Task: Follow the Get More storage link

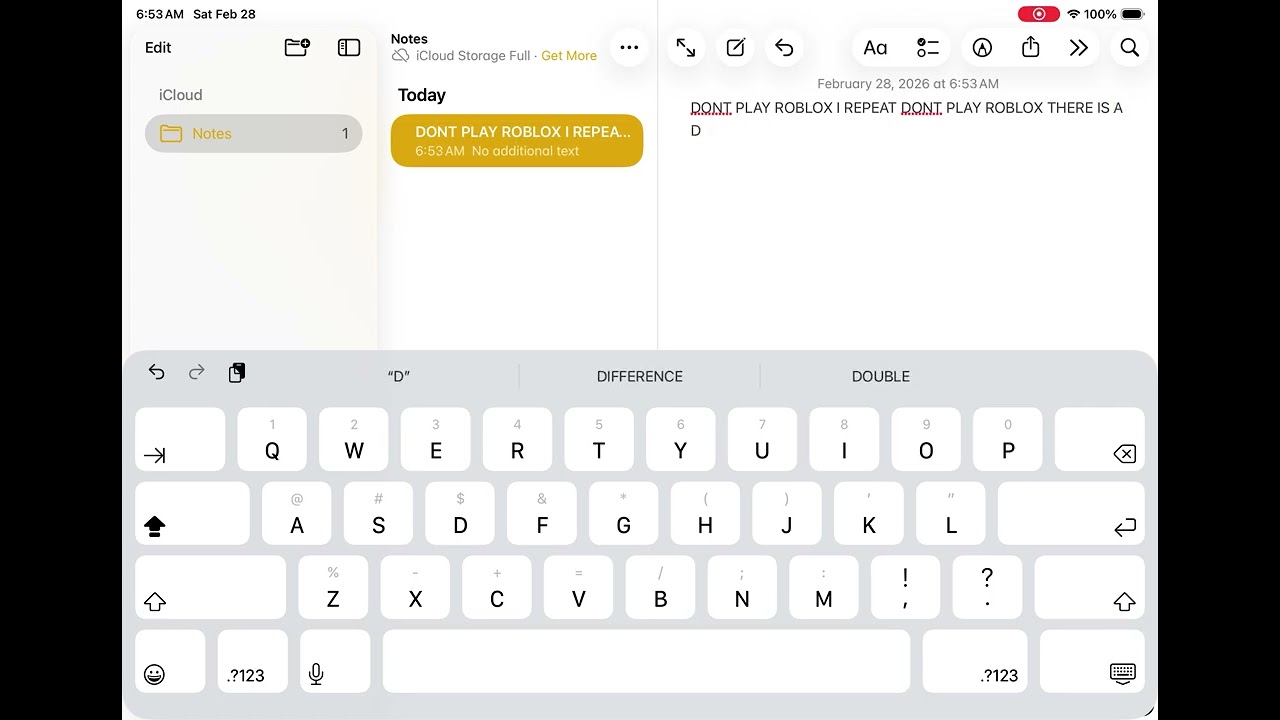Action: click(x=569, y=56)
